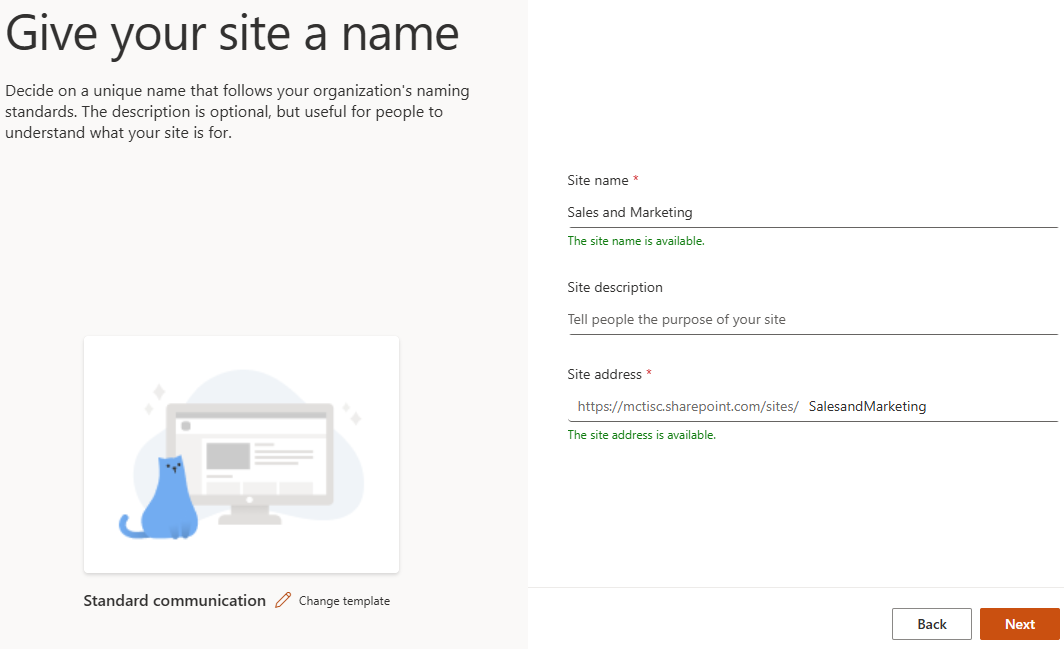The image size is (1064, 649).
Task: Click the pencil icon beside Change template
Action: [283, 600]
